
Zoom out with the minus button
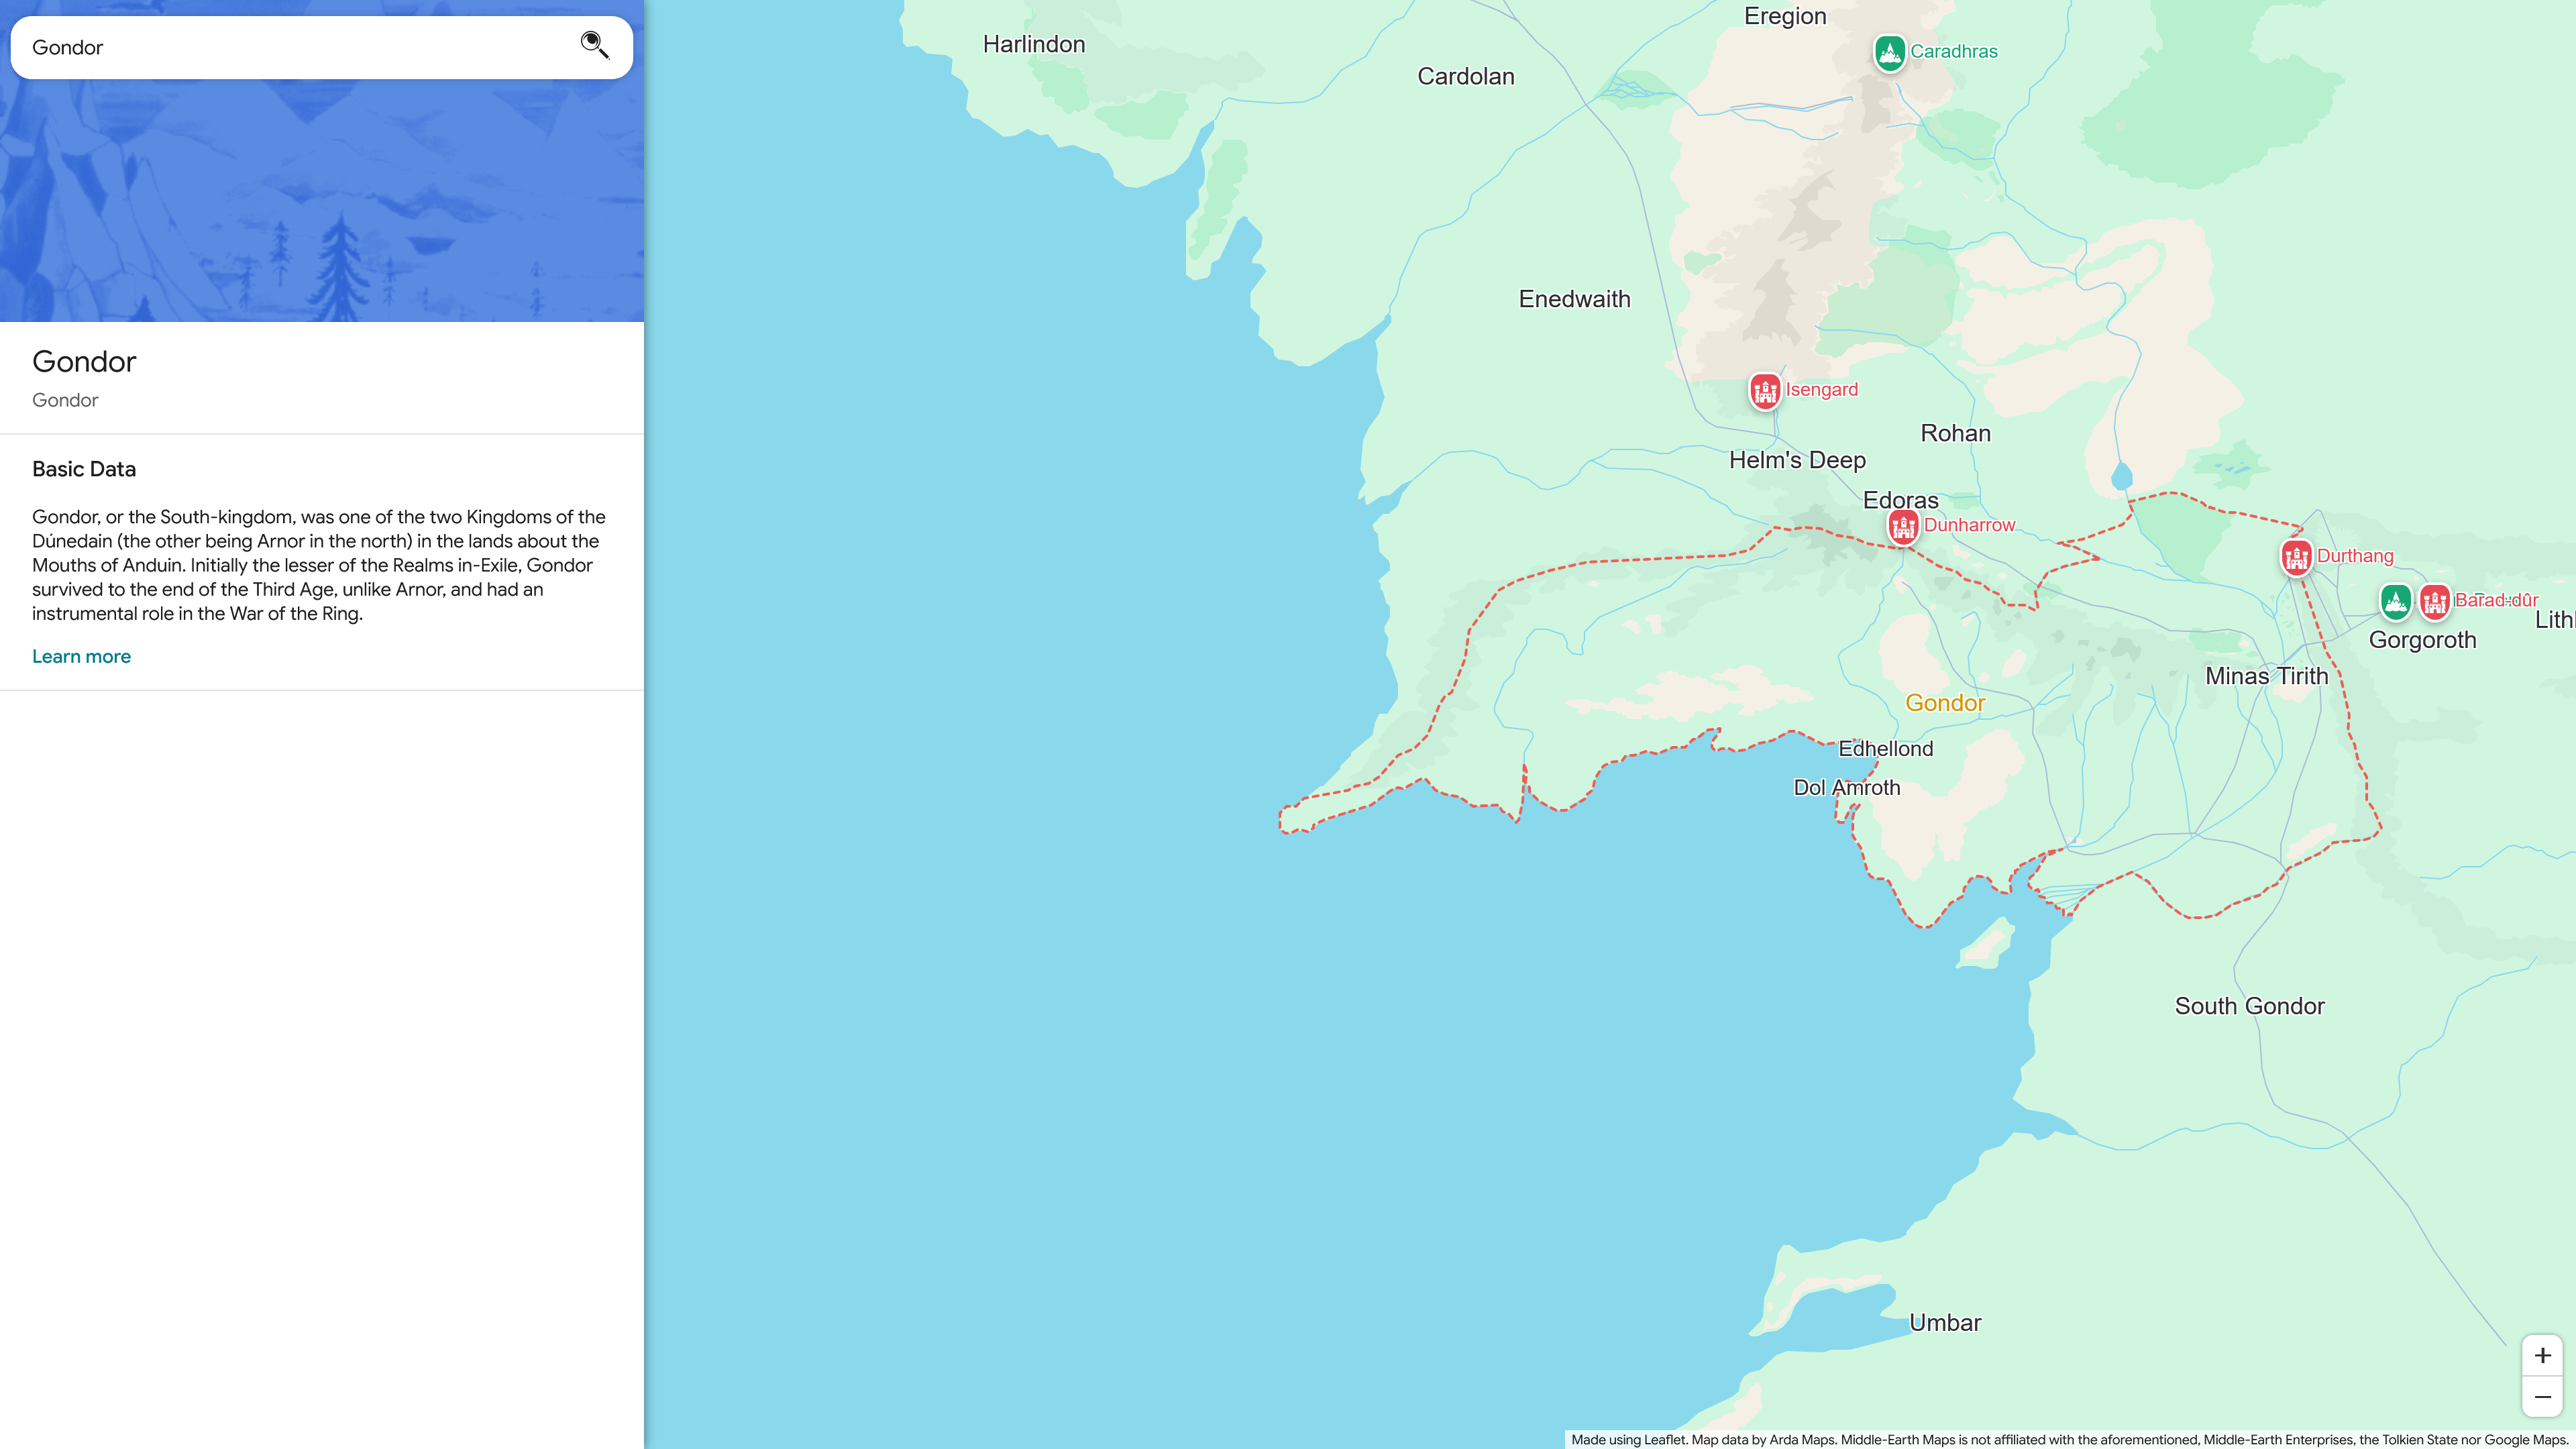click(x=2542, y=1396)
